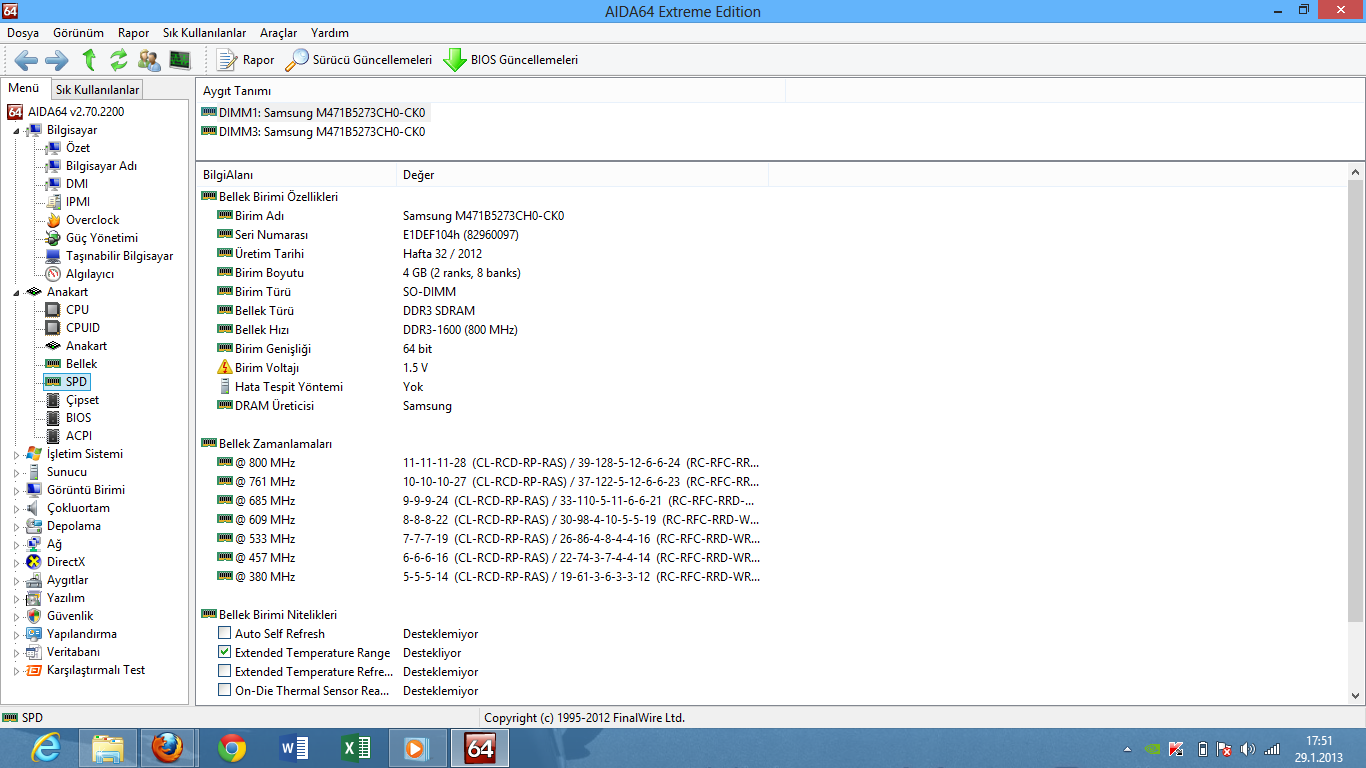Click the Algılayıcı sensor icon
1366x768 pixels.
53,274
